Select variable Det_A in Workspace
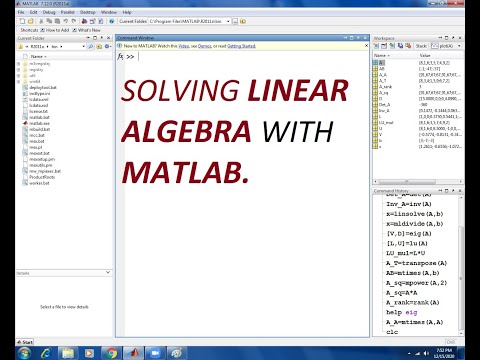 (x=384, y=105)
